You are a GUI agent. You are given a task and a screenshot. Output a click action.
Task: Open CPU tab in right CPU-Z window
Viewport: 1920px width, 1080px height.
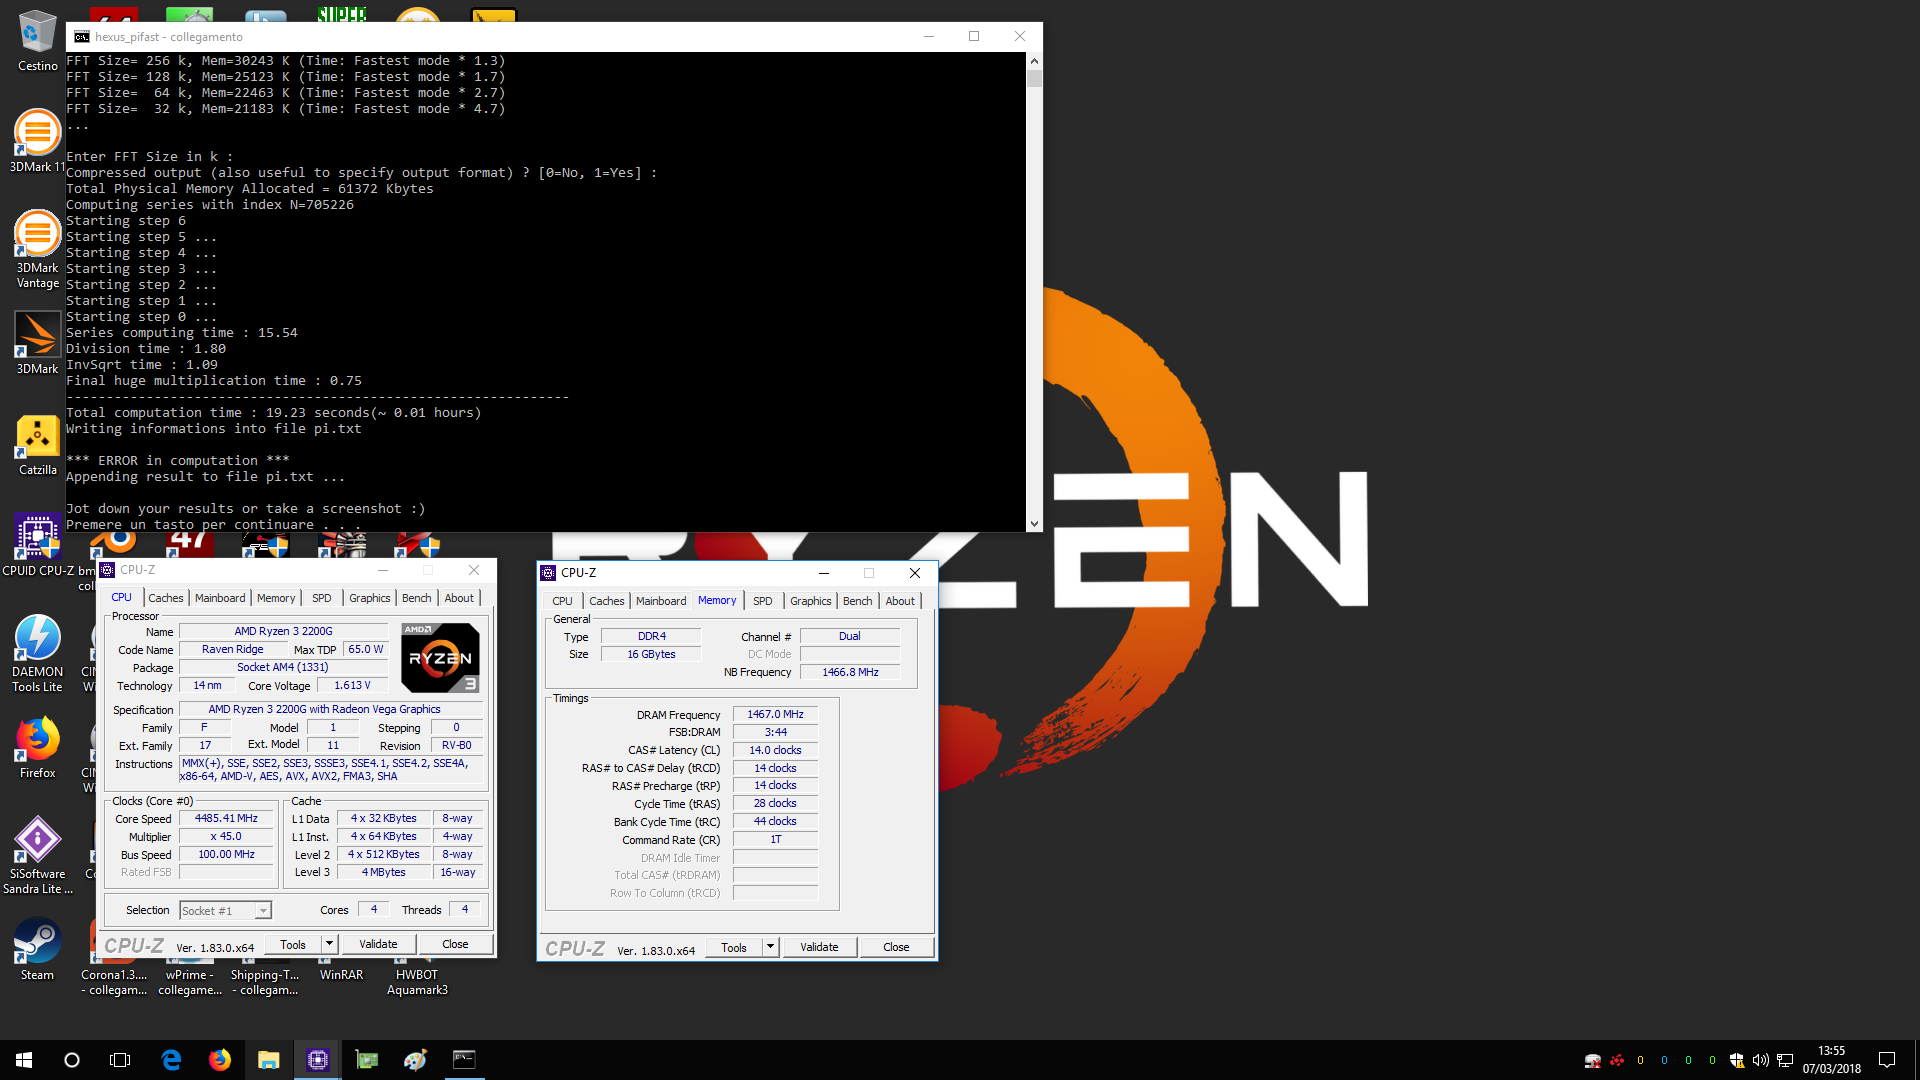coord(562,601)
